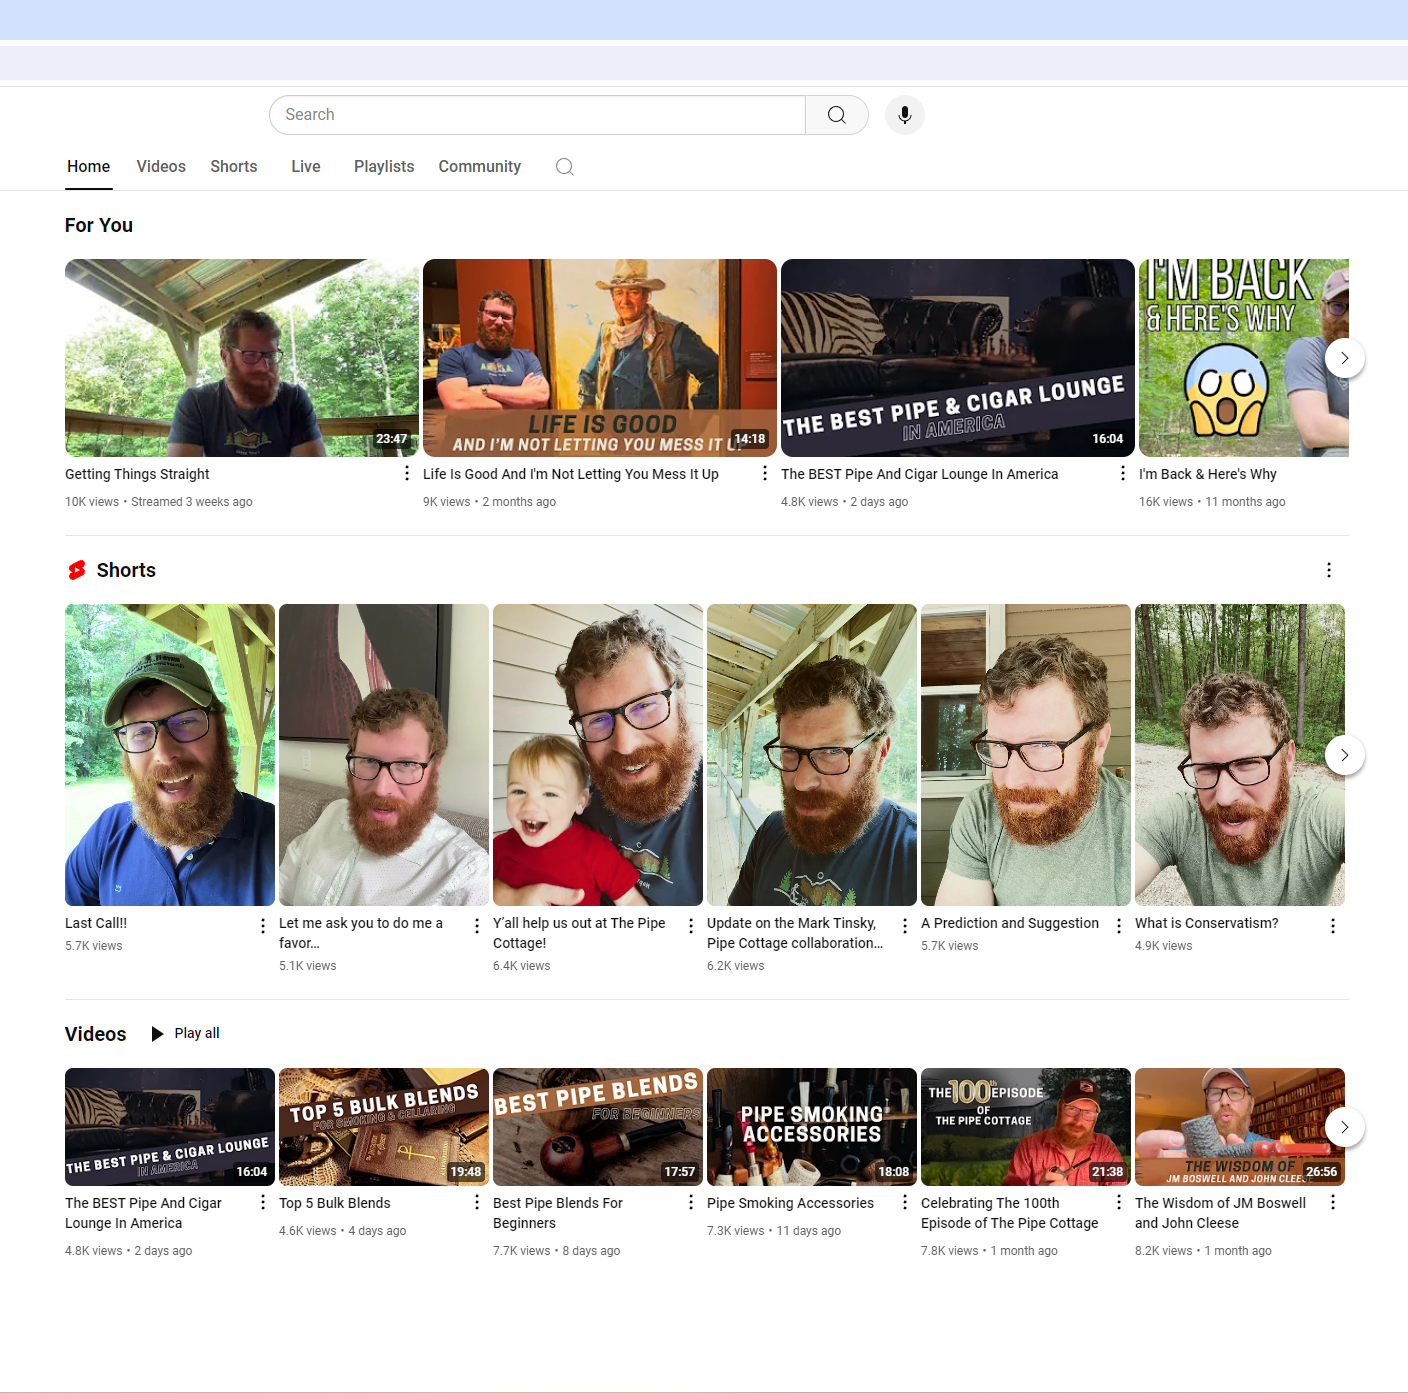Show next For You videos arrow
1408x1393 pixels.
(1345, 358)
